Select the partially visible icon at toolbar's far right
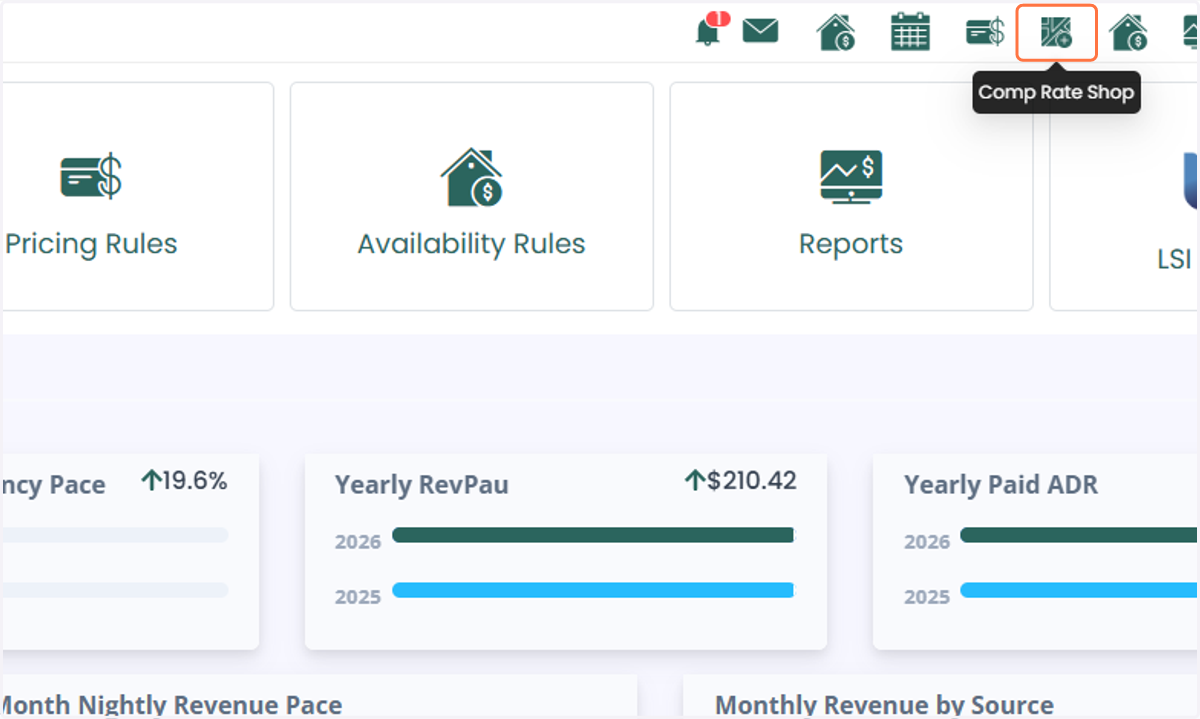 [x=1189, y=32]
